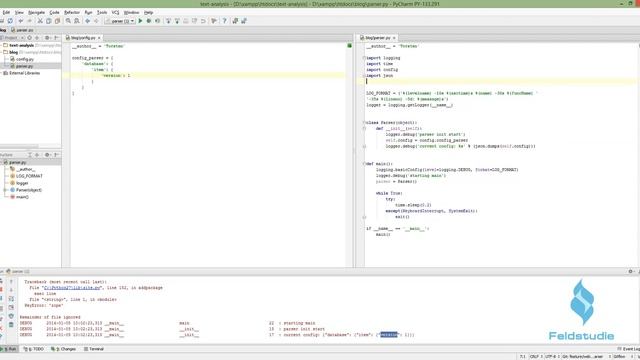The width and height of the screenshot is (640, 360).
Task: Open the Refactor menu
Action: (x=72, y=13)
